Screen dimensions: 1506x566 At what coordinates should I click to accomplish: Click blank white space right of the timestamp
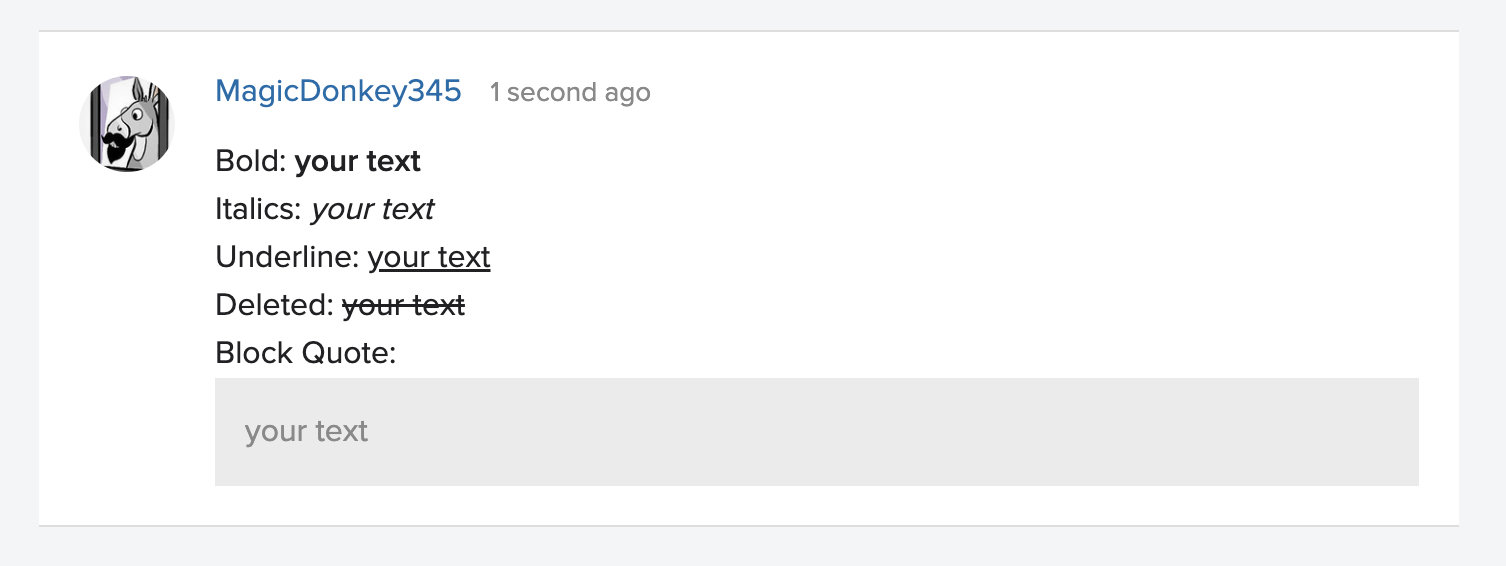(1000, 93)
